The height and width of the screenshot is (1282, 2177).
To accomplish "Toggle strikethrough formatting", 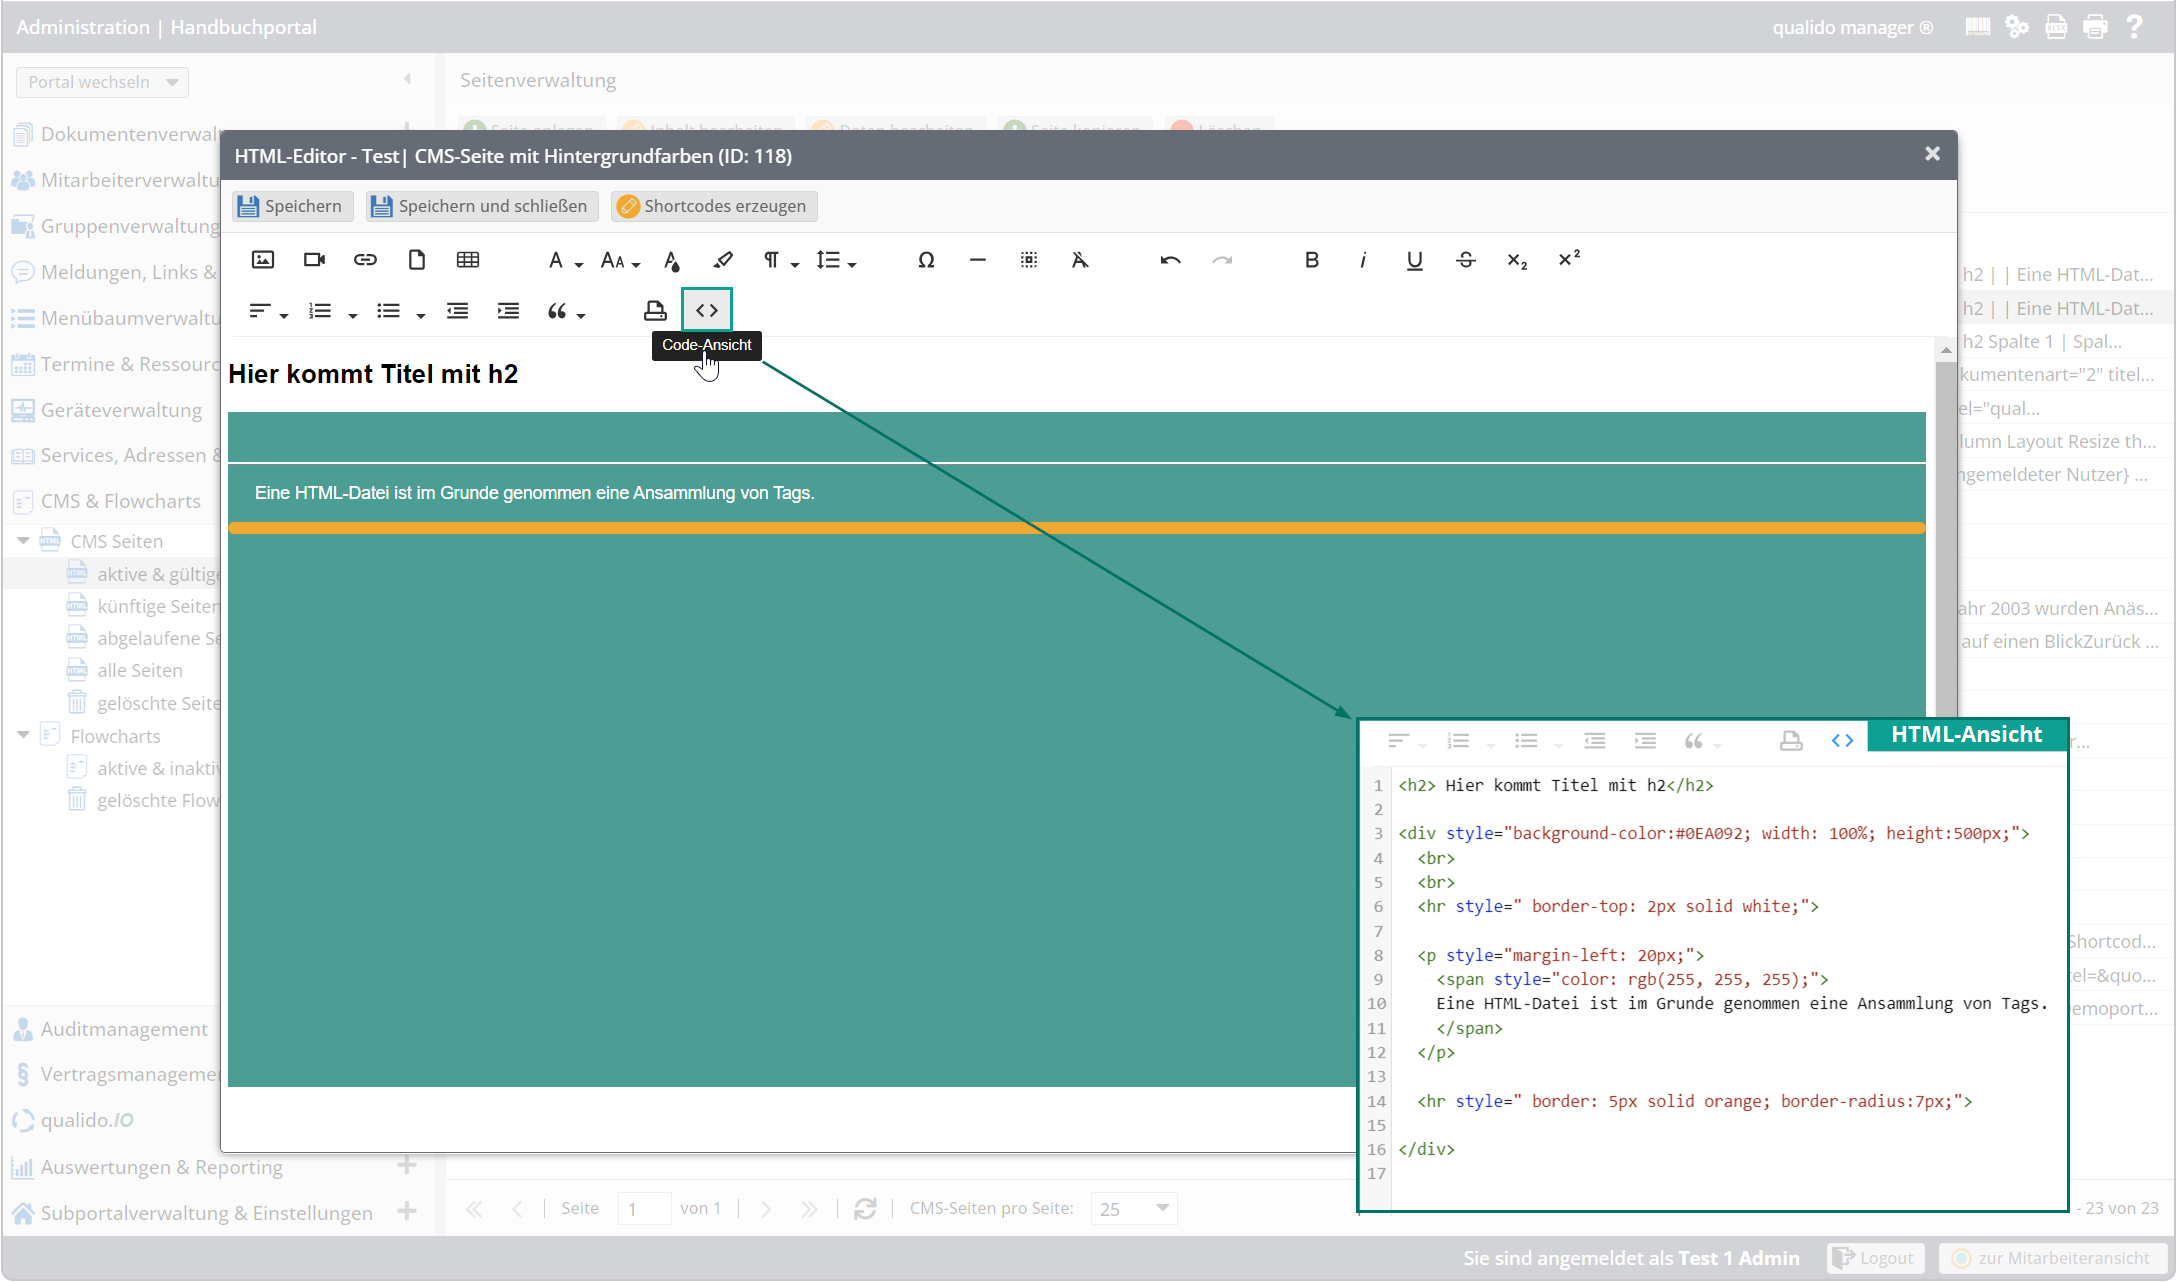I will pyautogui.click(x=1466, y=260).
